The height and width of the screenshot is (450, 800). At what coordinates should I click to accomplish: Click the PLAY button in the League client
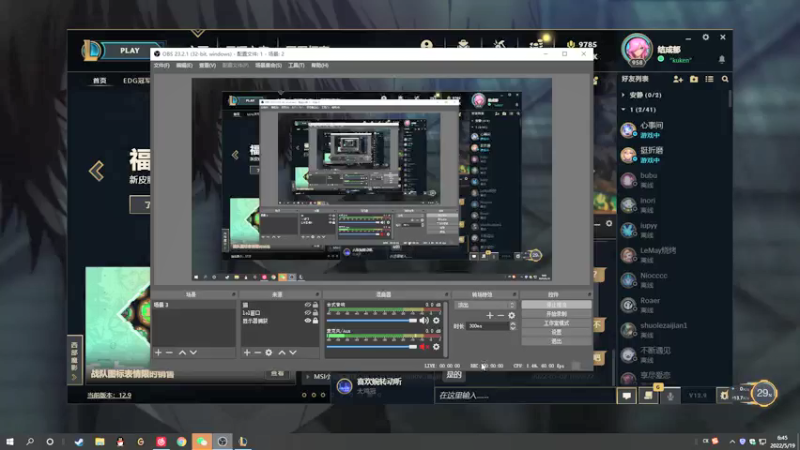coord(130,51)
